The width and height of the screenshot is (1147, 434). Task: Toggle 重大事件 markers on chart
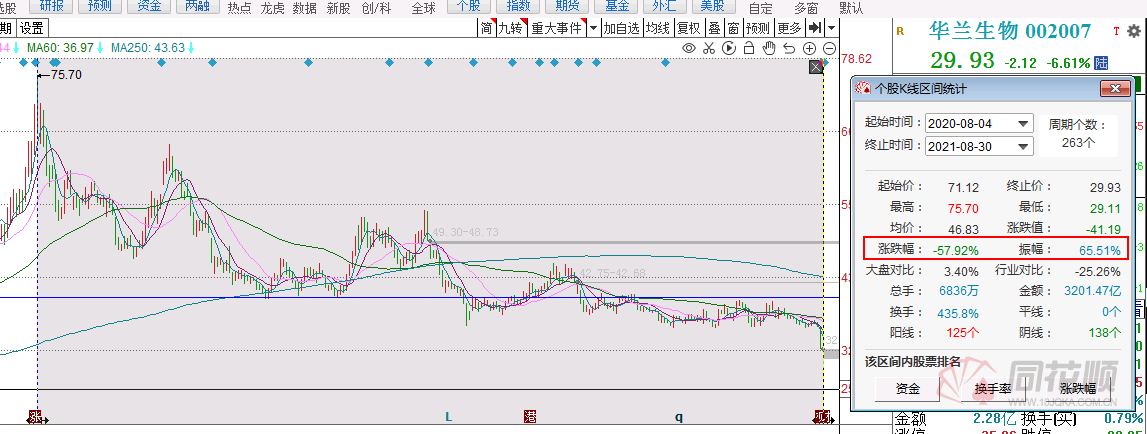point(557,29)
